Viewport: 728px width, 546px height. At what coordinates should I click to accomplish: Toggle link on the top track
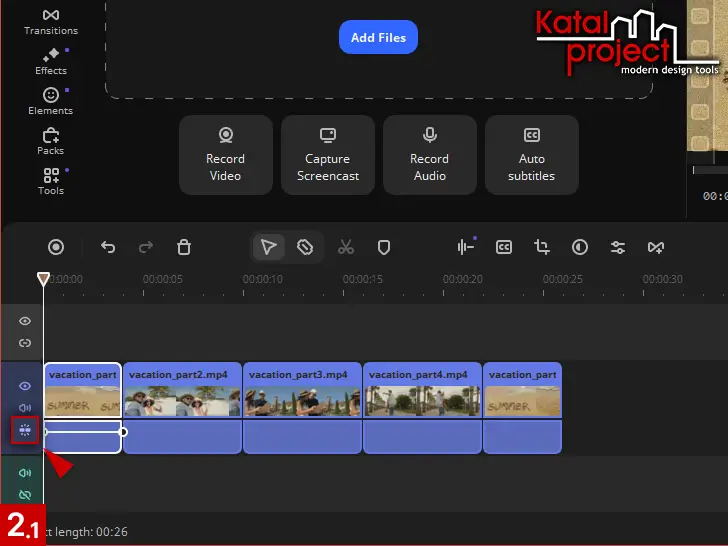tap(25, 343)
